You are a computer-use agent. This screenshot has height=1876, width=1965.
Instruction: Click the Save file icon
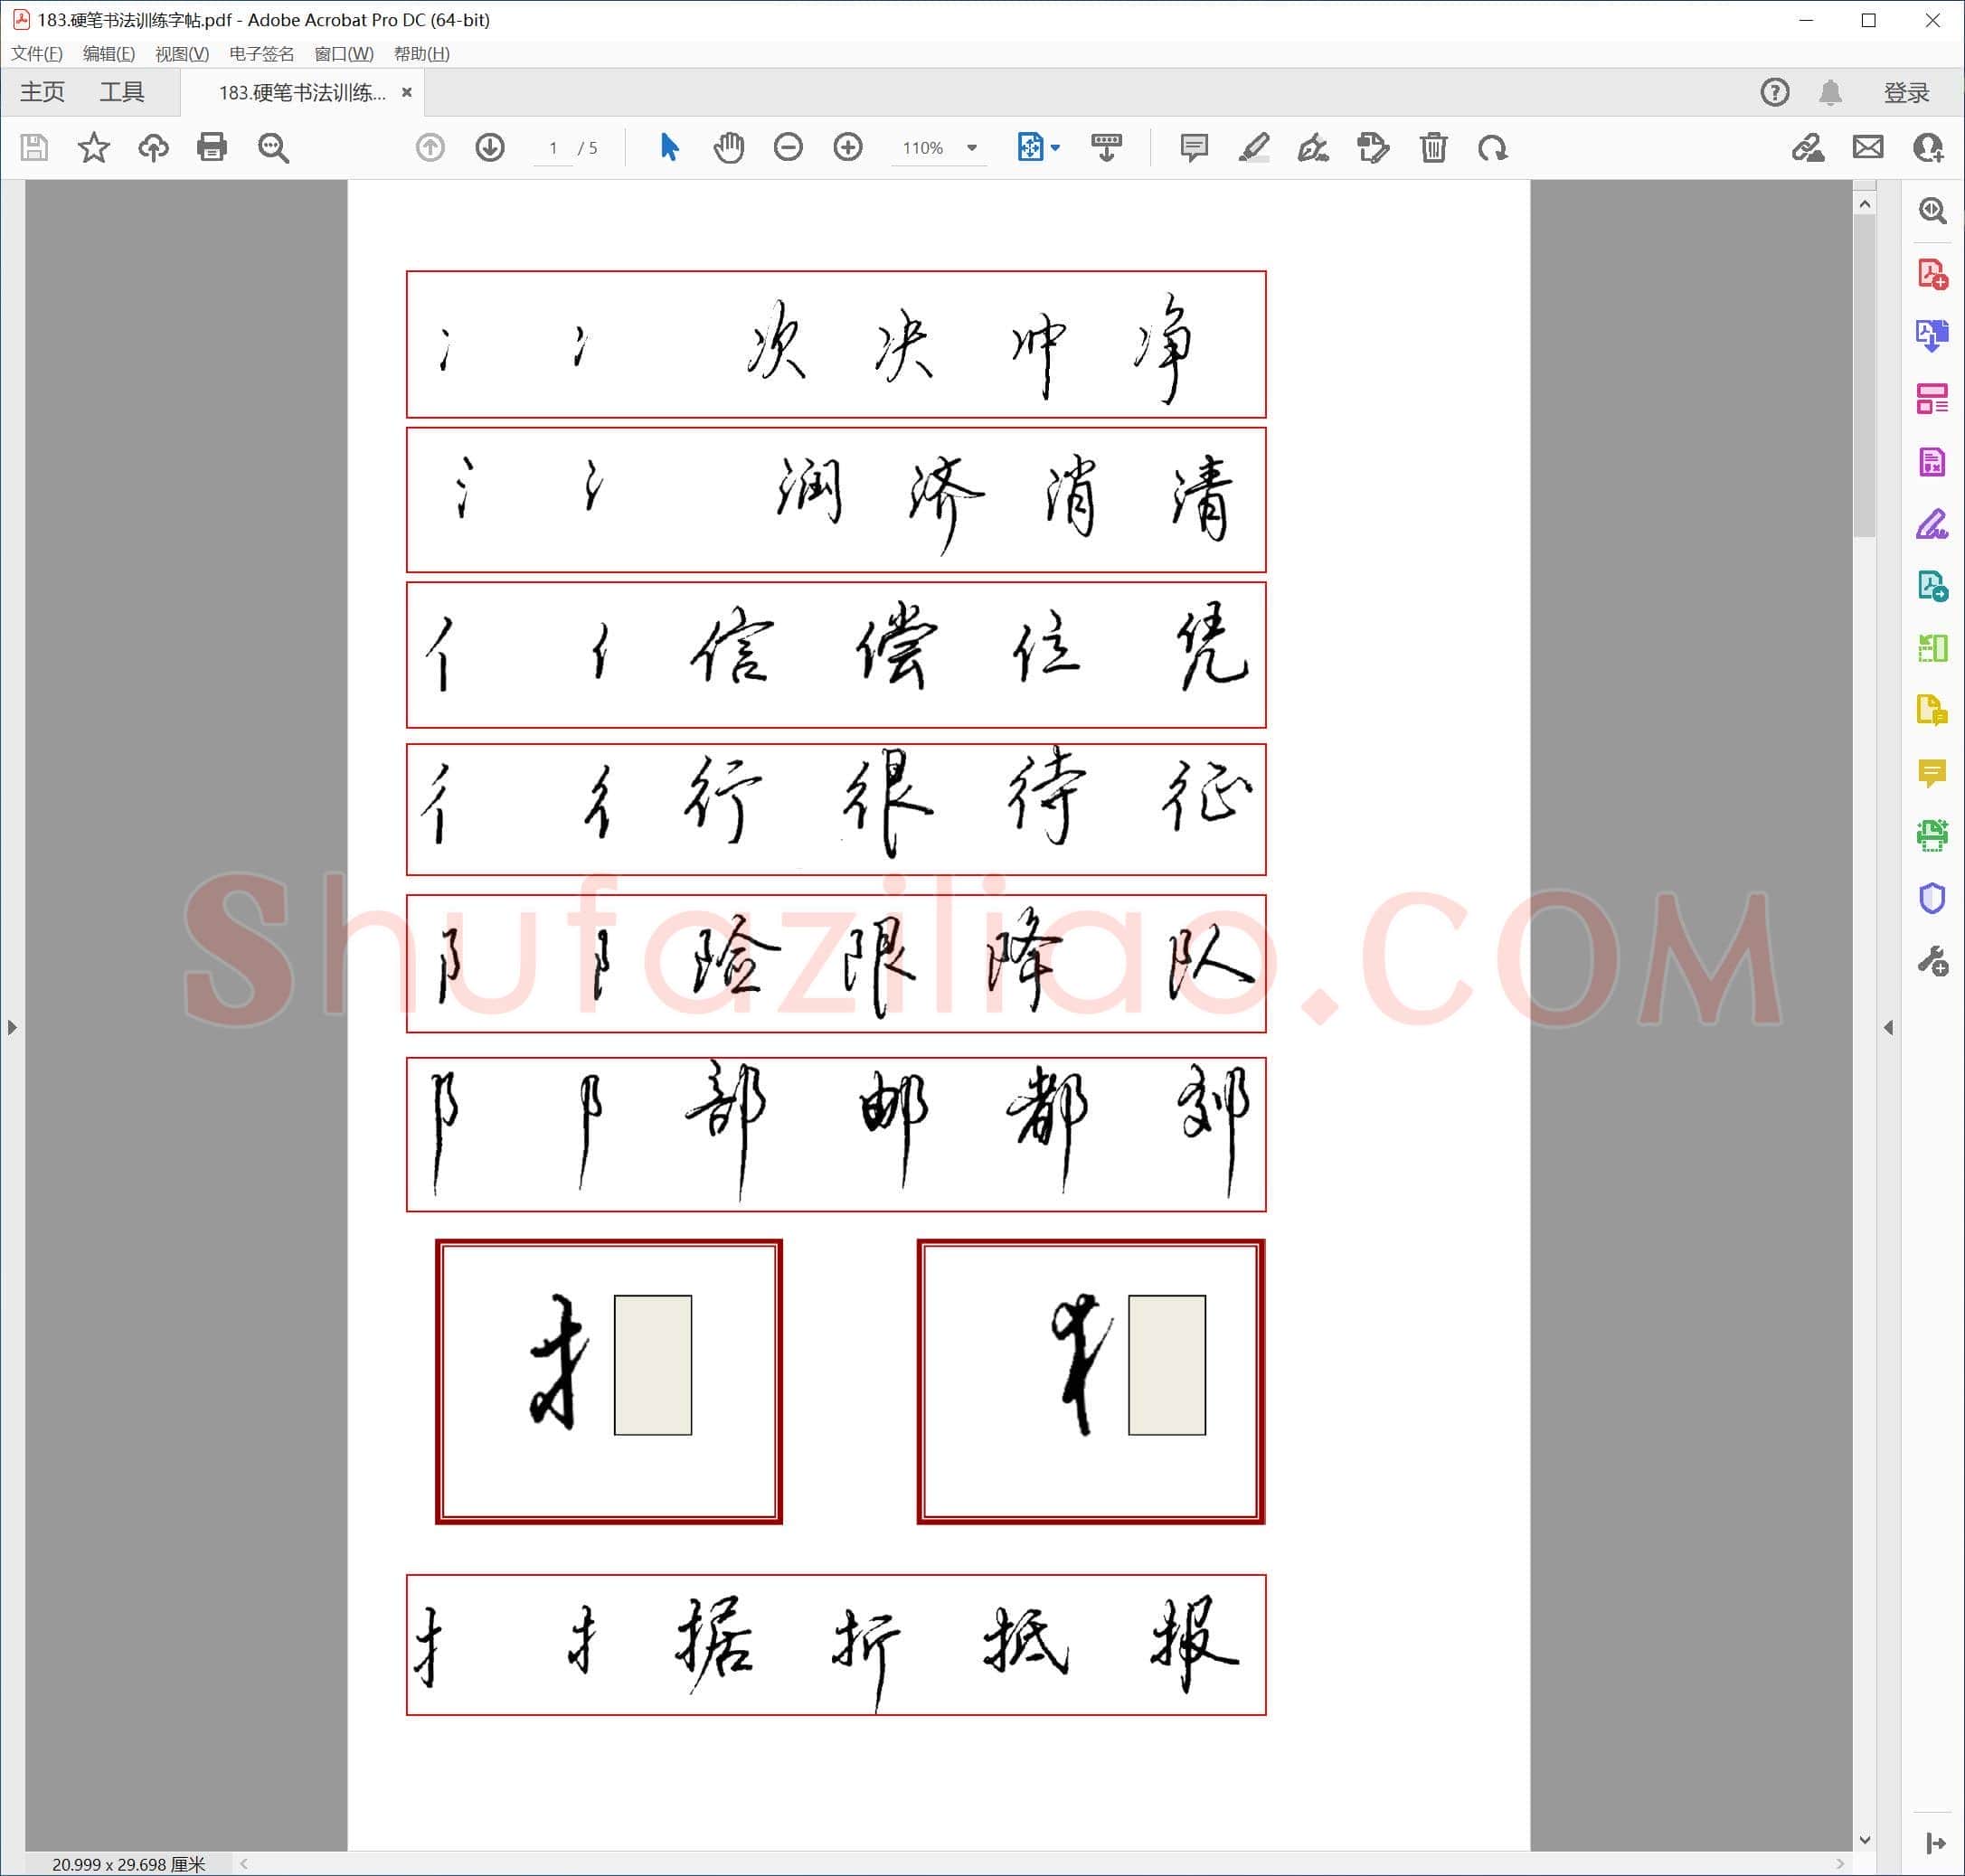(34, 148)
